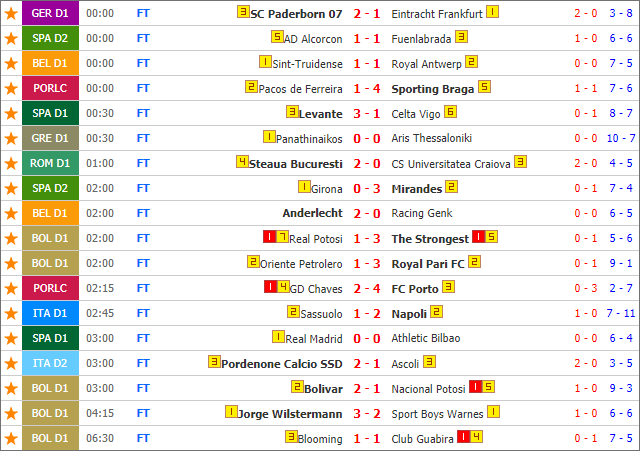Click AD Alcorcon's yellow card count icon
The width and height of the screenshot is (640, 451).
pyautogui.click(x=277, y=37)
